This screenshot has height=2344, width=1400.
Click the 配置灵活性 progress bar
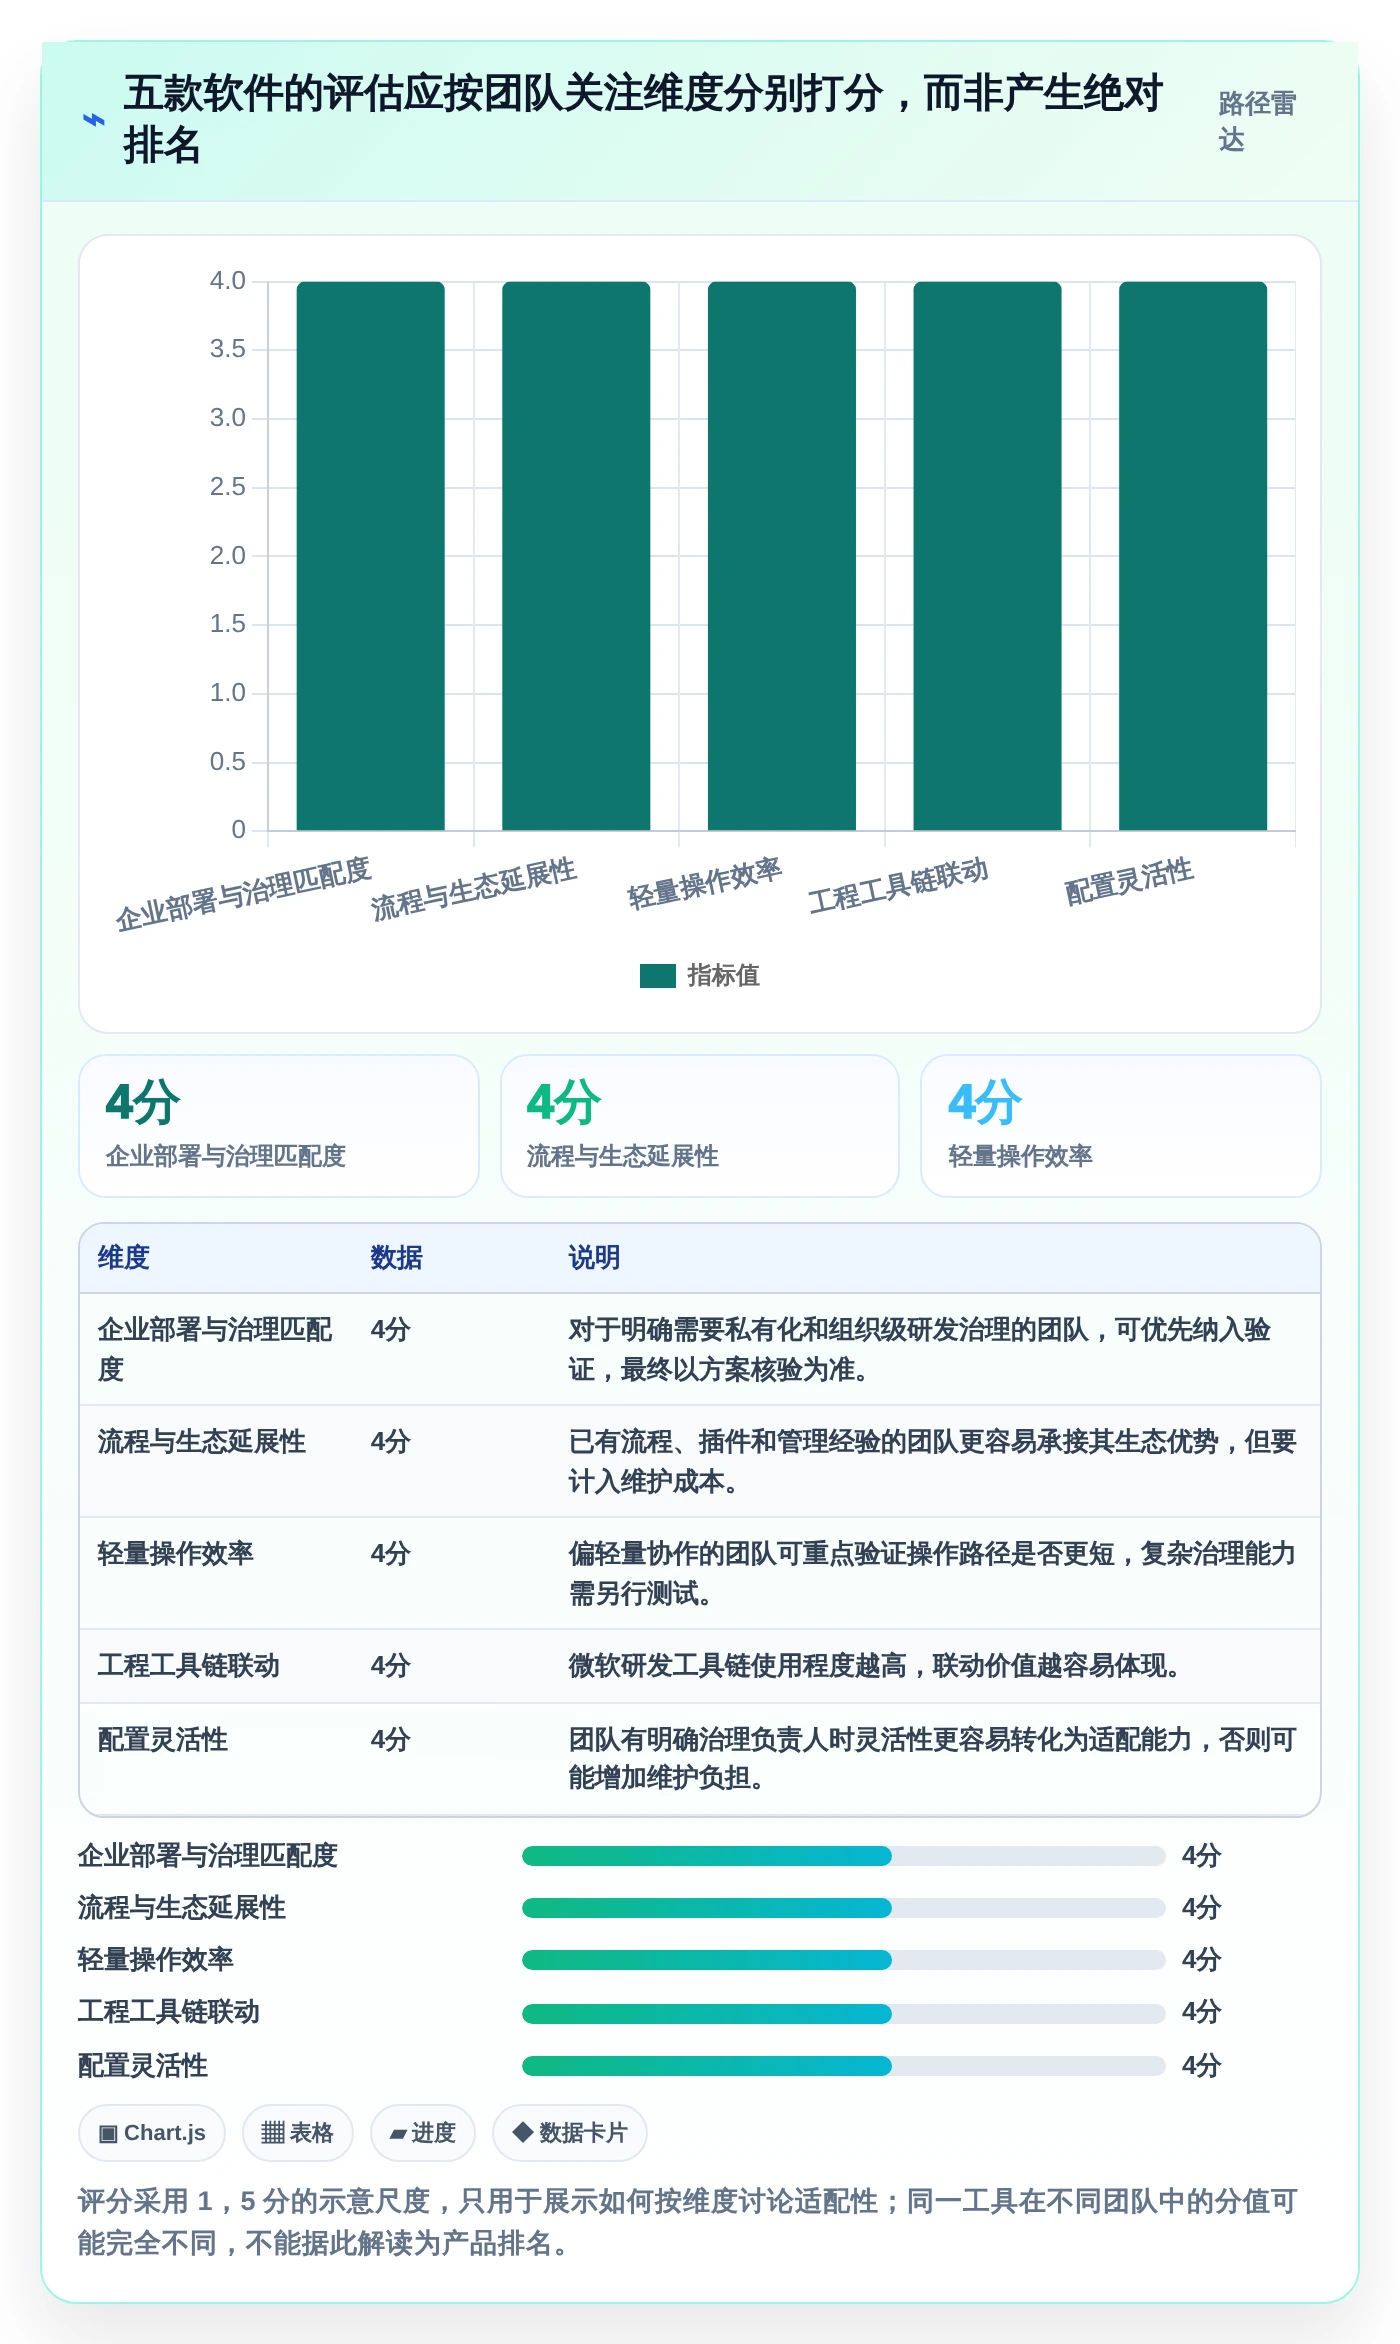[x=843, y=2065]
